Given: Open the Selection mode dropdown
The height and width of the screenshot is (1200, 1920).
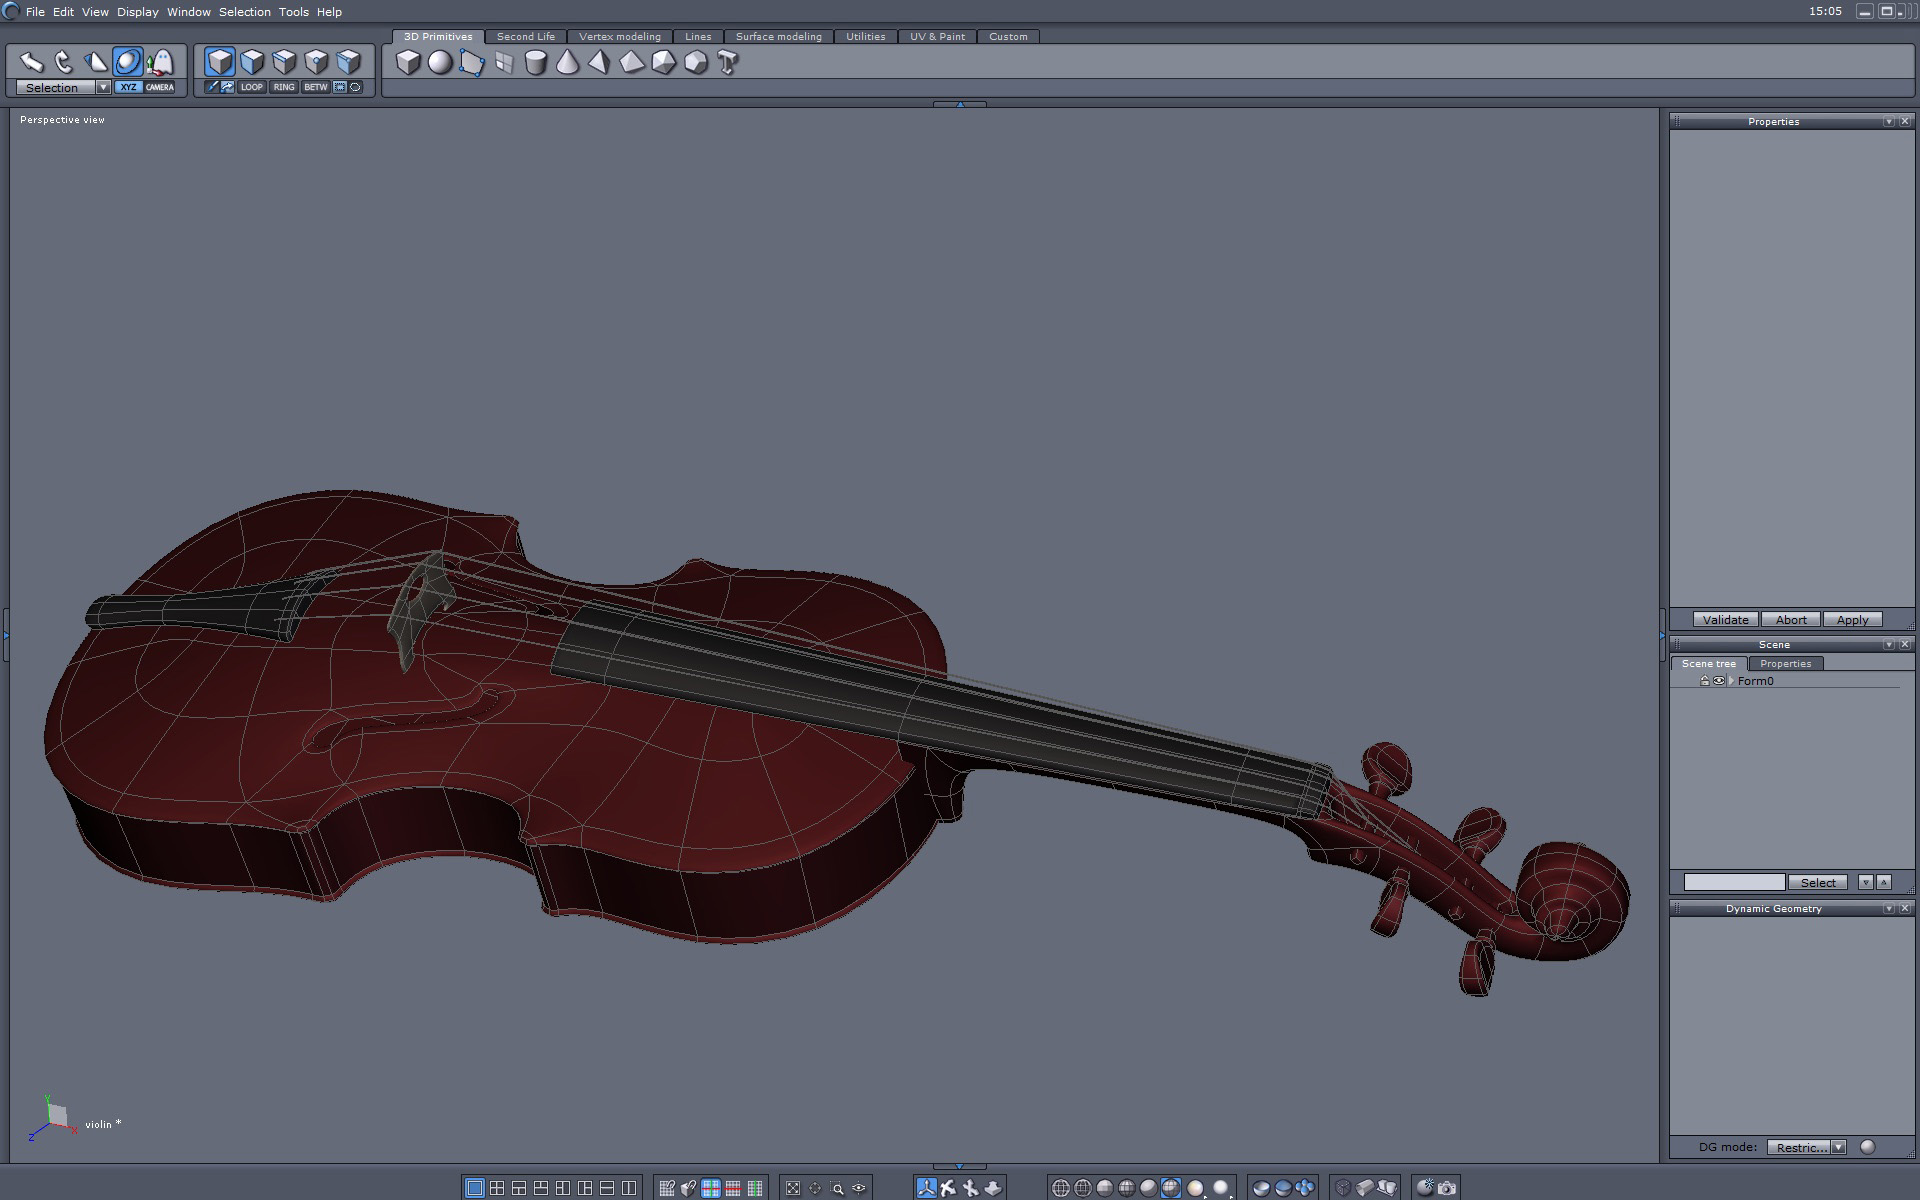Looking at the screenshot, I should [103, 88].
